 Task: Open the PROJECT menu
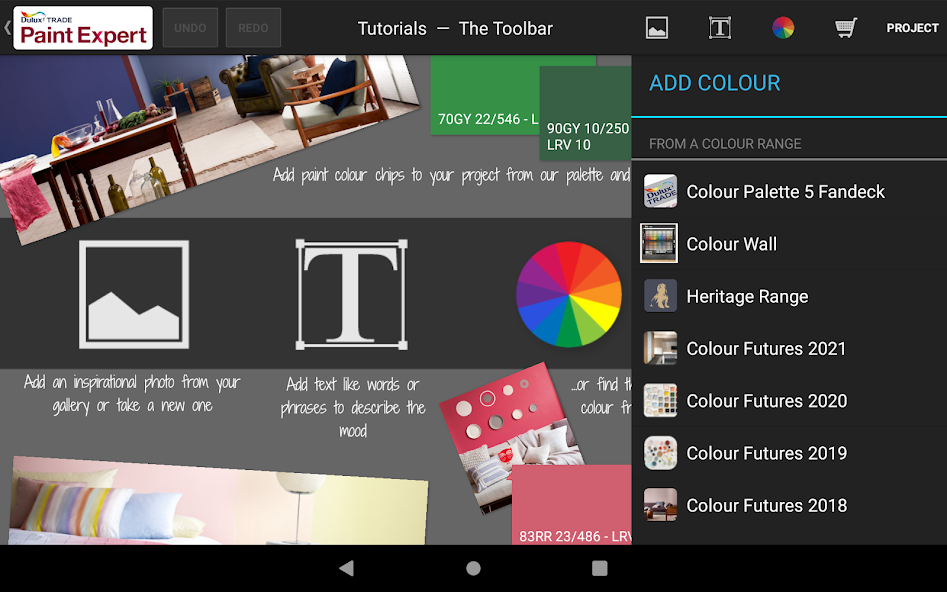point(912,28)
